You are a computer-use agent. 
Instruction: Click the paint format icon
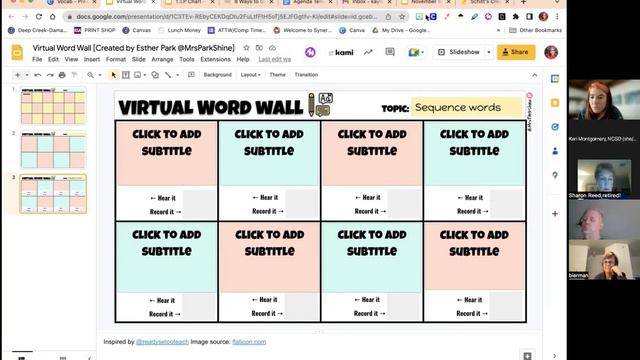pyautogui.click(x=74, y=75)
